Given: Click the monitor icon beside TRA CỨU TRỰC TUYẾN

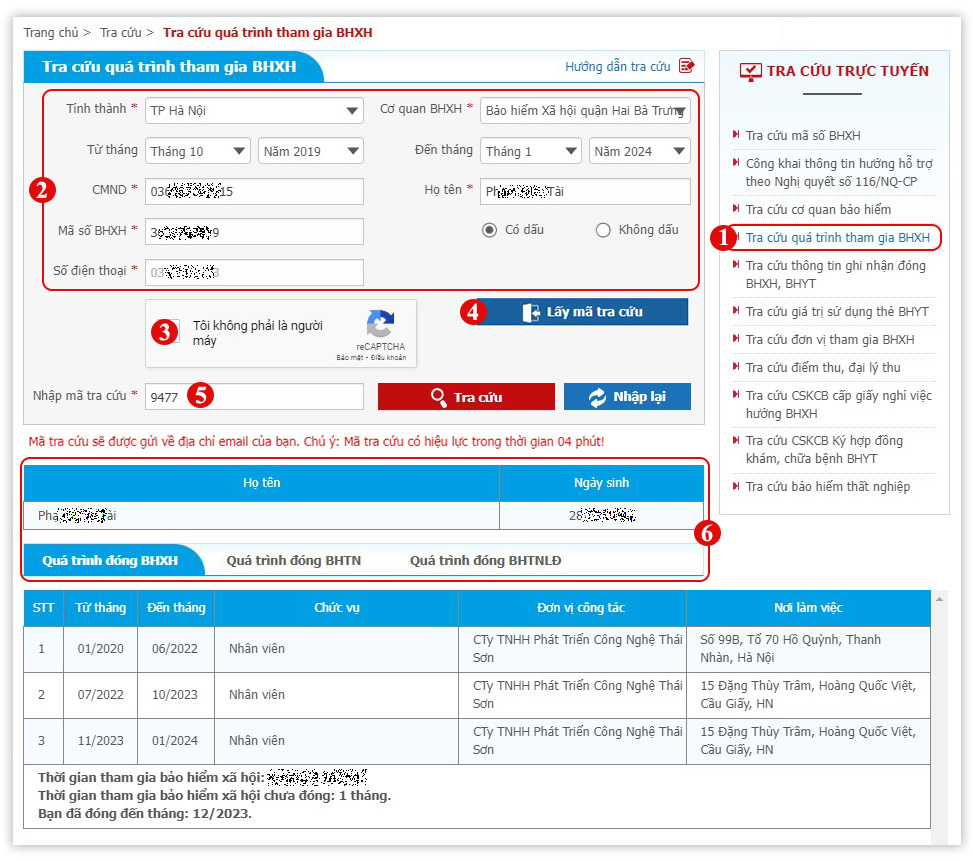Looking at the screenshot, I should pyautogui.click(x=750, y=71).
